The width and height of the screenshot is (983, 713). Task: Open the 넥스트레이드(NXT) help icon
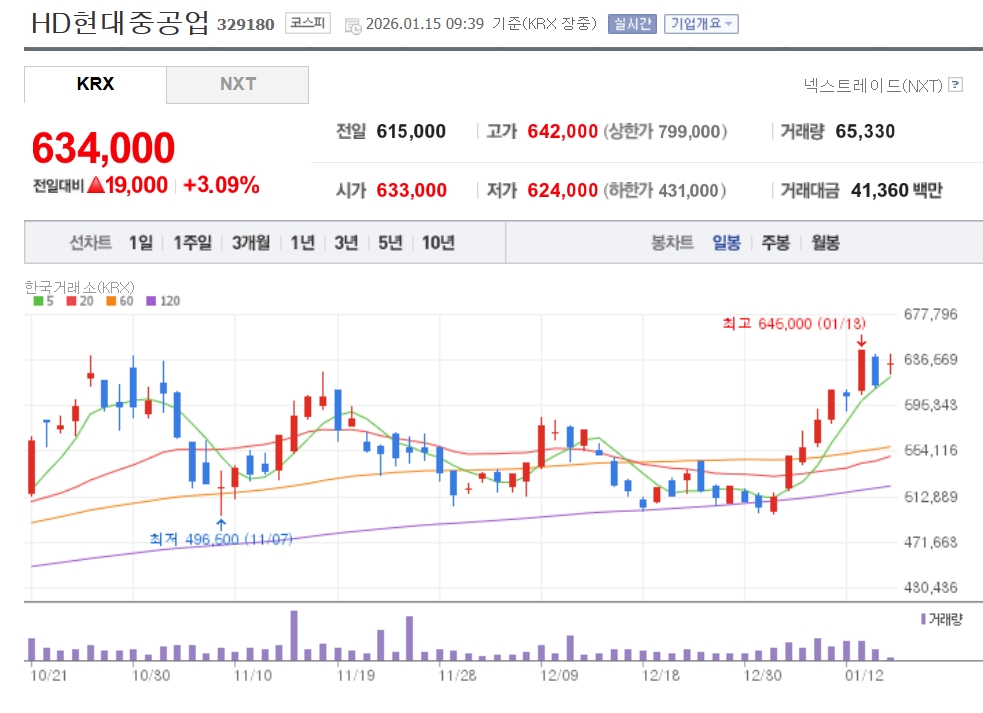[x=955, y=85]
